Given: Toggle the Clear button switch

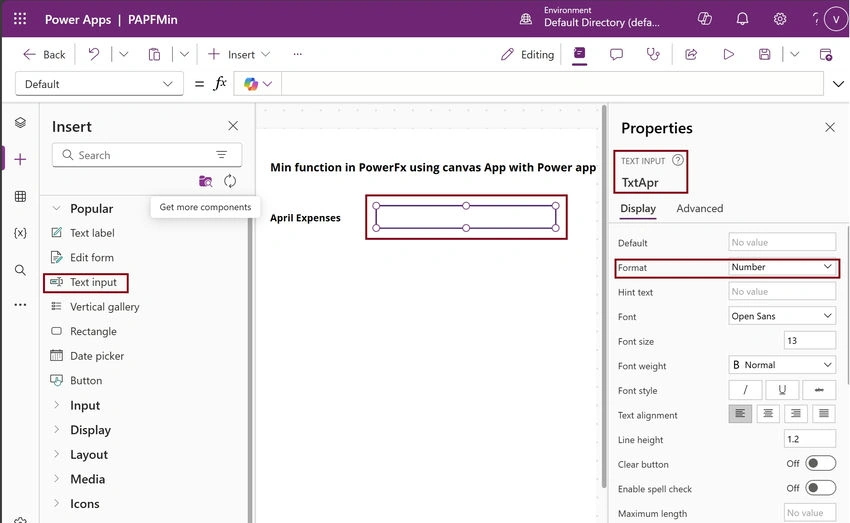Looking at the screenshot, I should pos(820,463).
